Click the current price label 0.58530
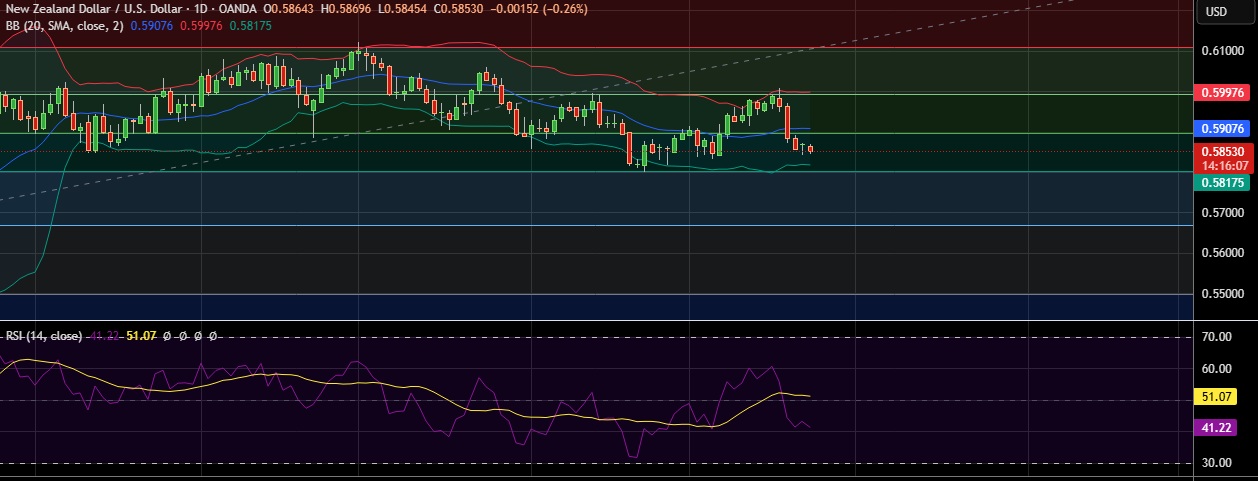Viewport: 1258px width, 481px height. click(1224, 151)
